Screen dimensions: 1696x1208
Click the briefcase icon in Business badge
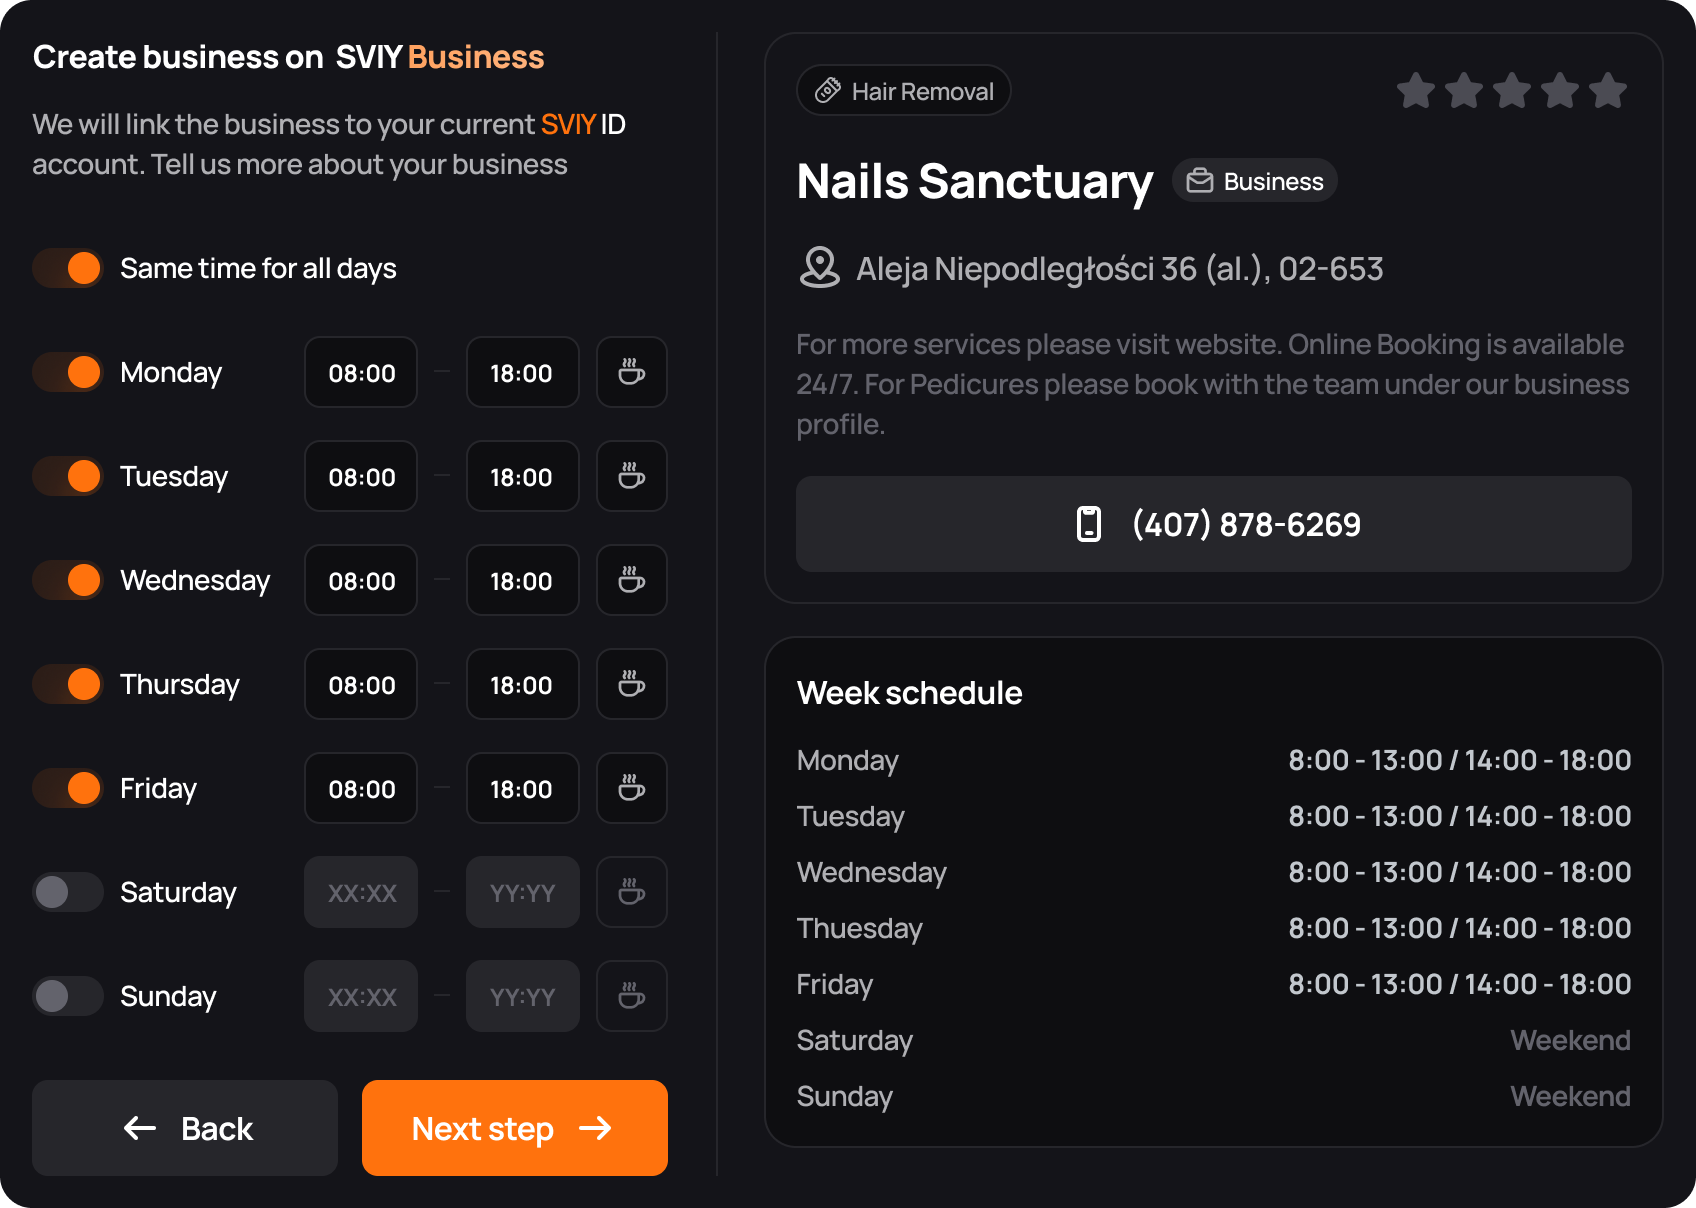pyautogui.click(x=1200, y=181)
